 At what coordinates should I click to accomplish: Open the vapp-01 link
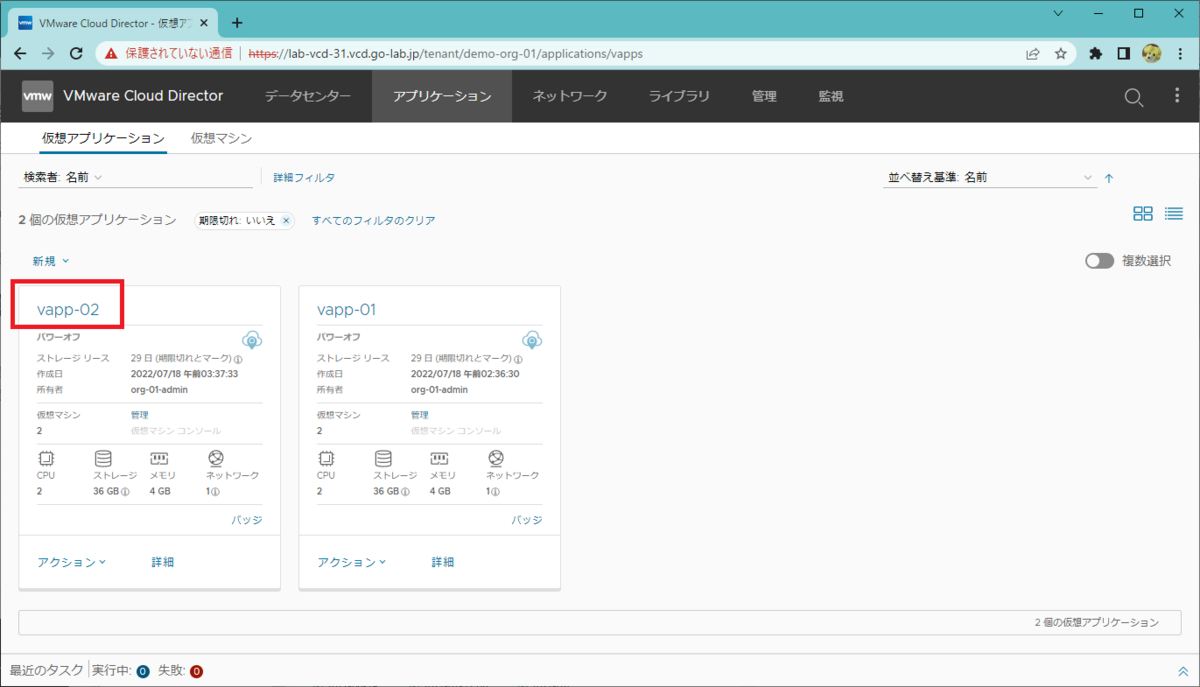point(346,309)
